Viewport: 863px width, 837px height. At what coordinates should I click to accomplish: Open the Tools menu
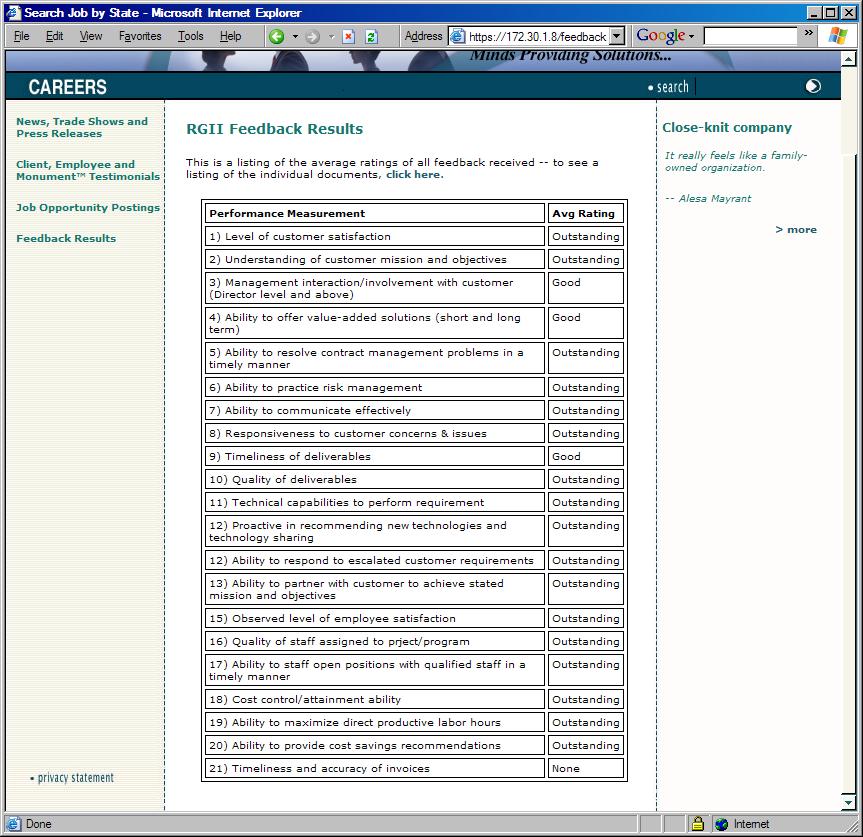coord(190,36)
